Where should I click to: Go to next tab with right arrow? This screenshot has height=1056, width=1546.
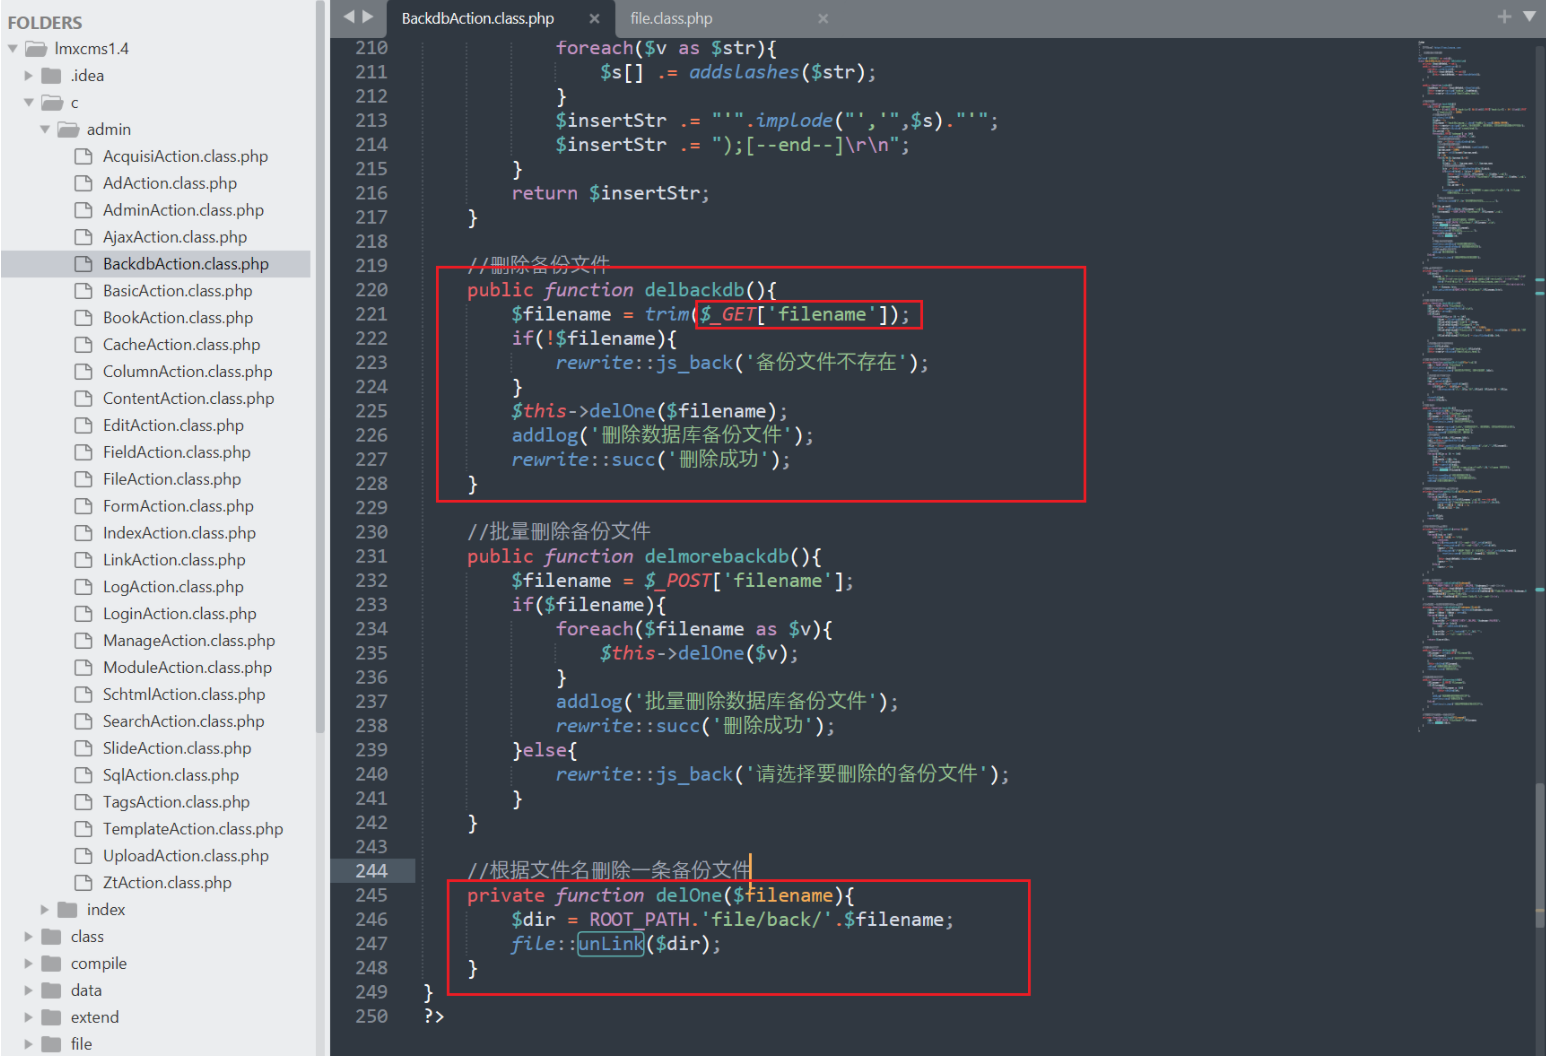pyautogui.click(x=368, y=16)
